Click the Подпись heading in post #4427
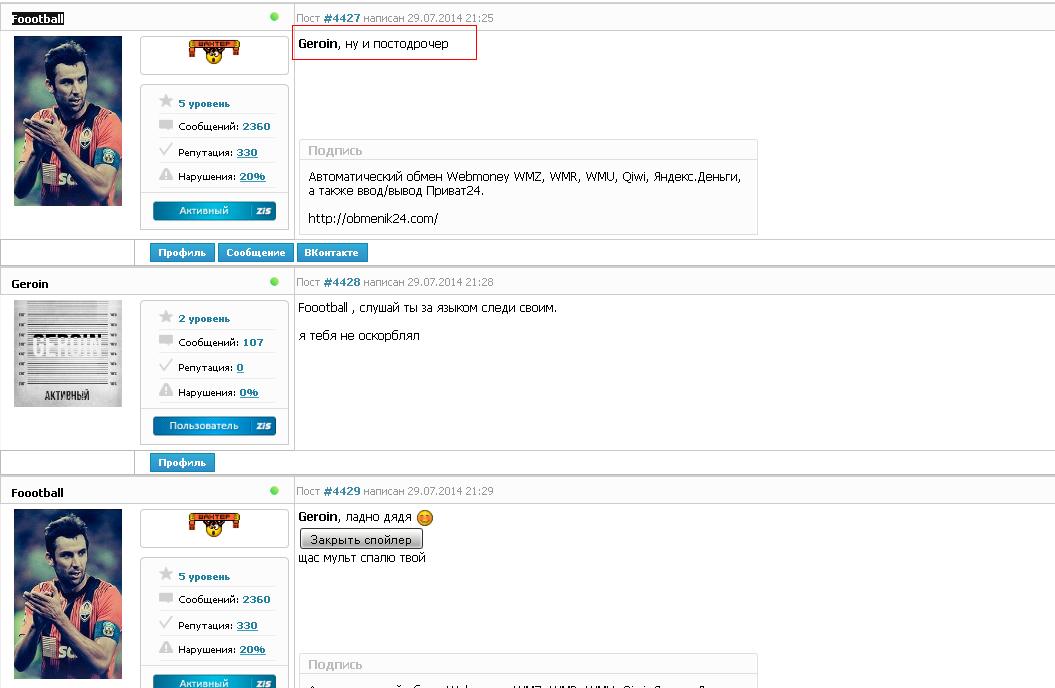1055x688 pixels. pos(335,151)
